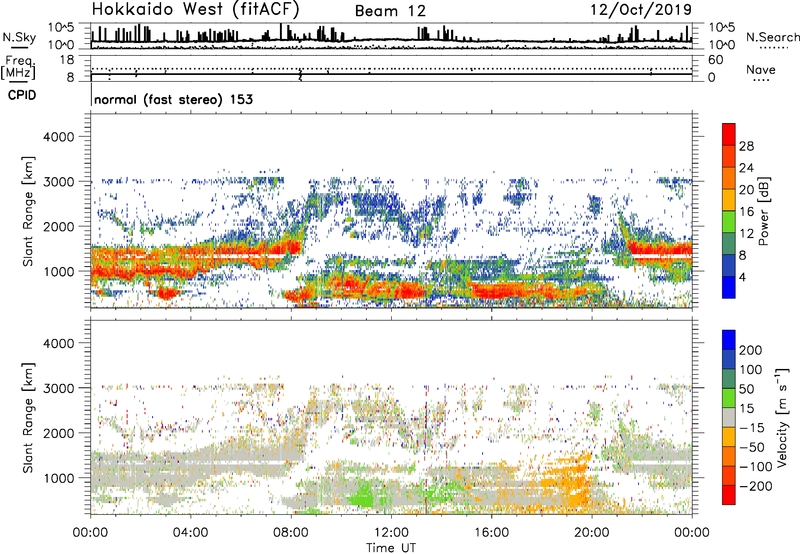The image size is (800, 554).
Task: Click the 'N.Sky' legend label
Action: (x=19, y=37)
